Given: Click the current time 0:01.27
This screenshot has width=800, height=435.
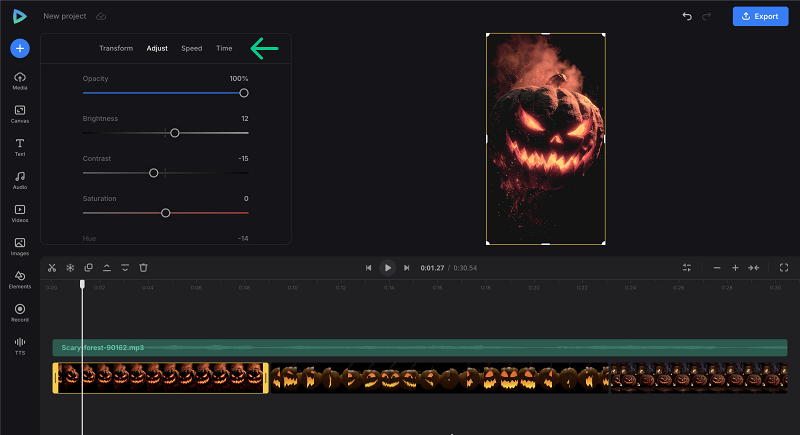Looking at the screenshot, I should point(432,268).
